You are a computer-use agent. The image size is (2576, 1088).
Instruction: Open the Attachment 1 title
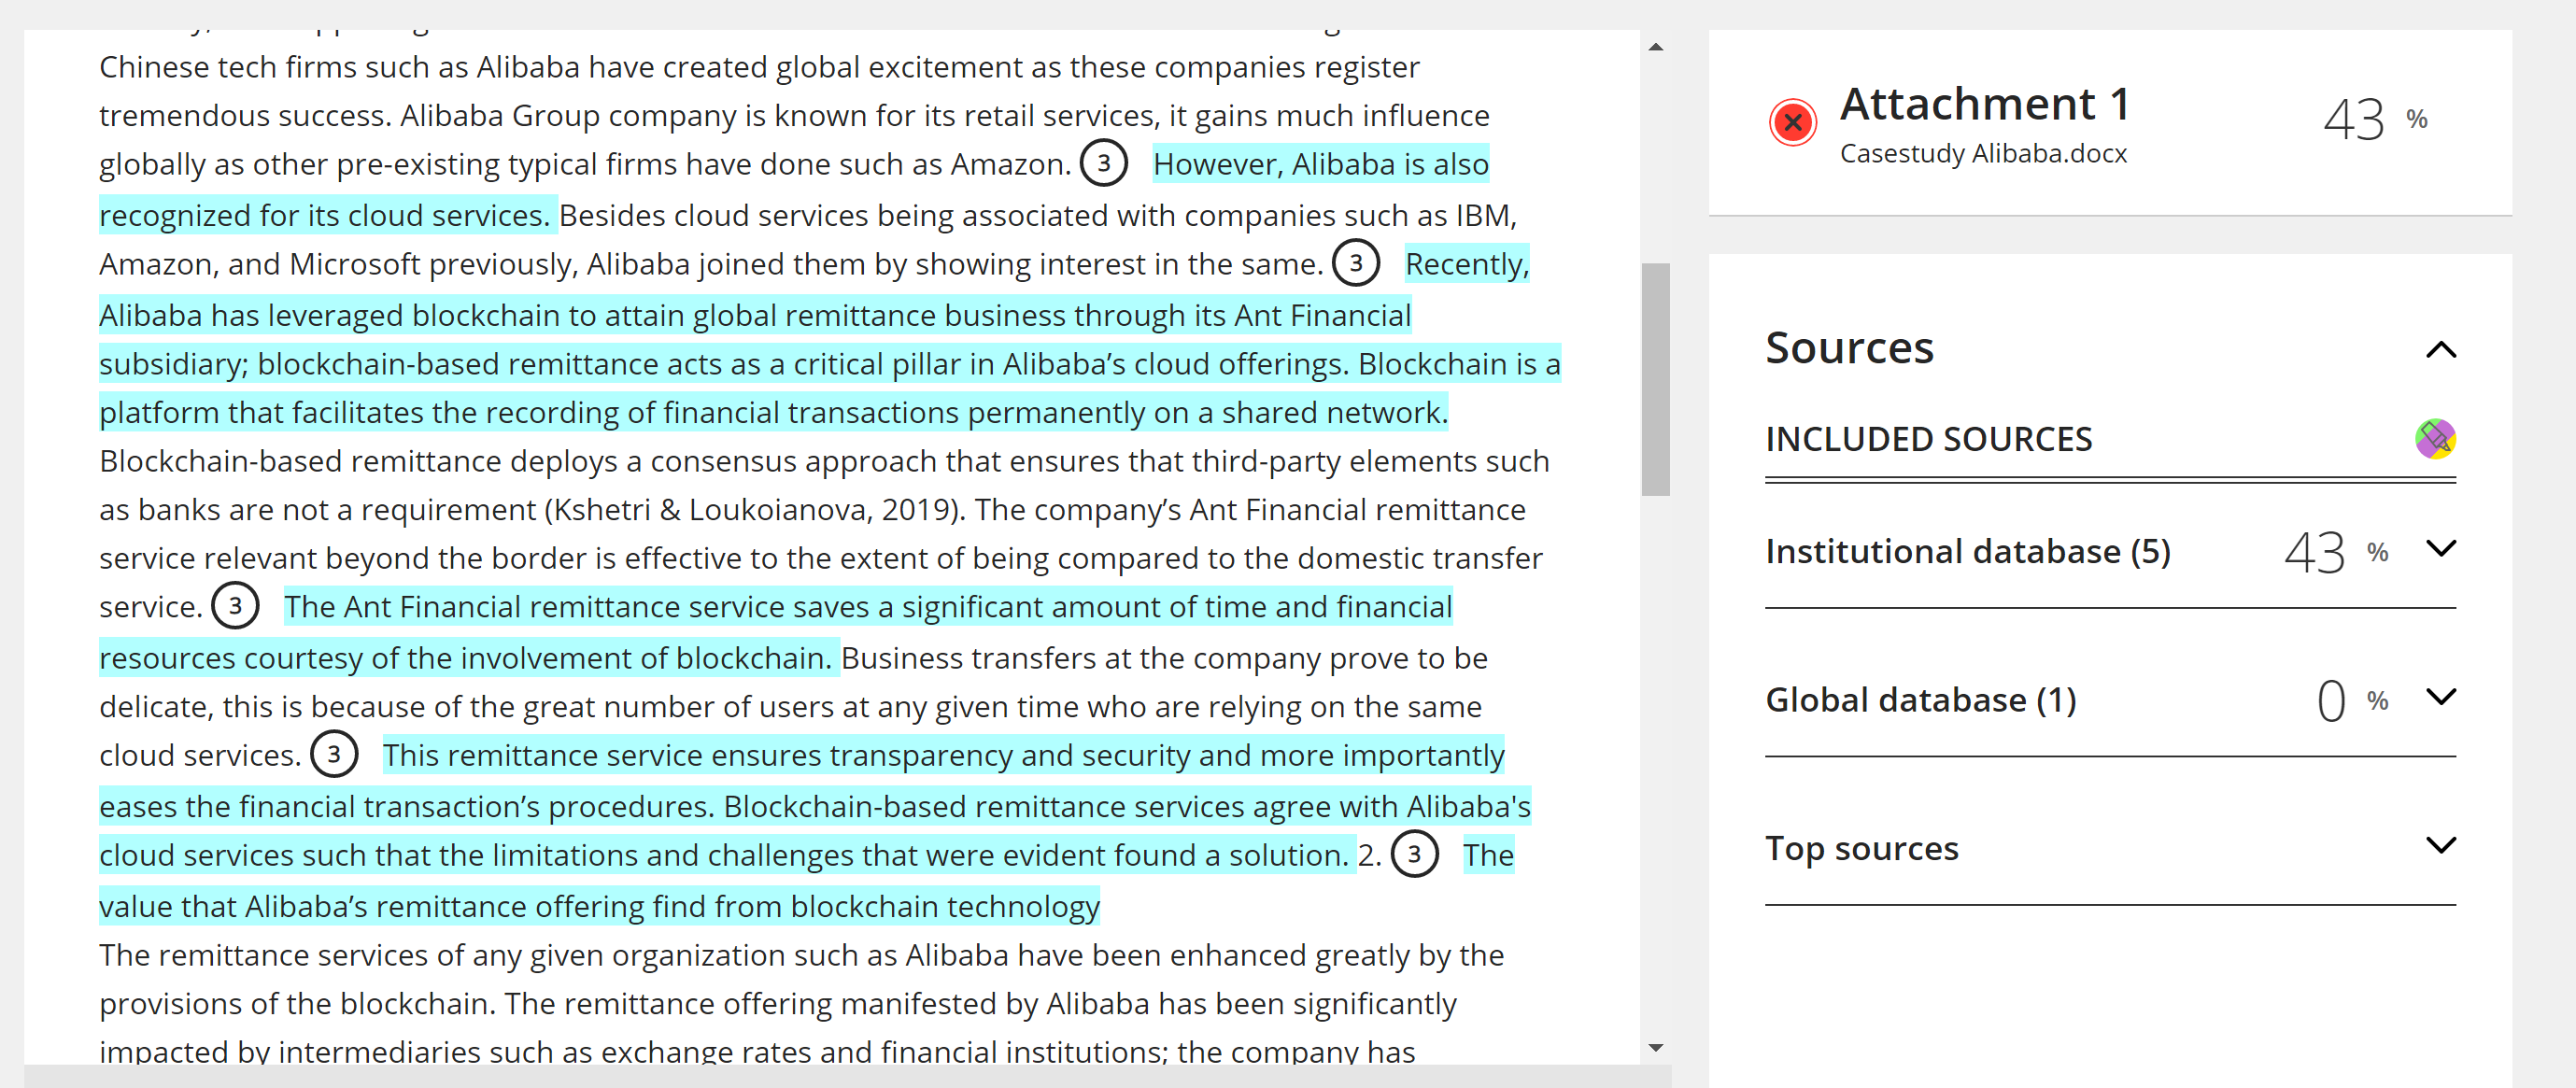point(1984,104)
